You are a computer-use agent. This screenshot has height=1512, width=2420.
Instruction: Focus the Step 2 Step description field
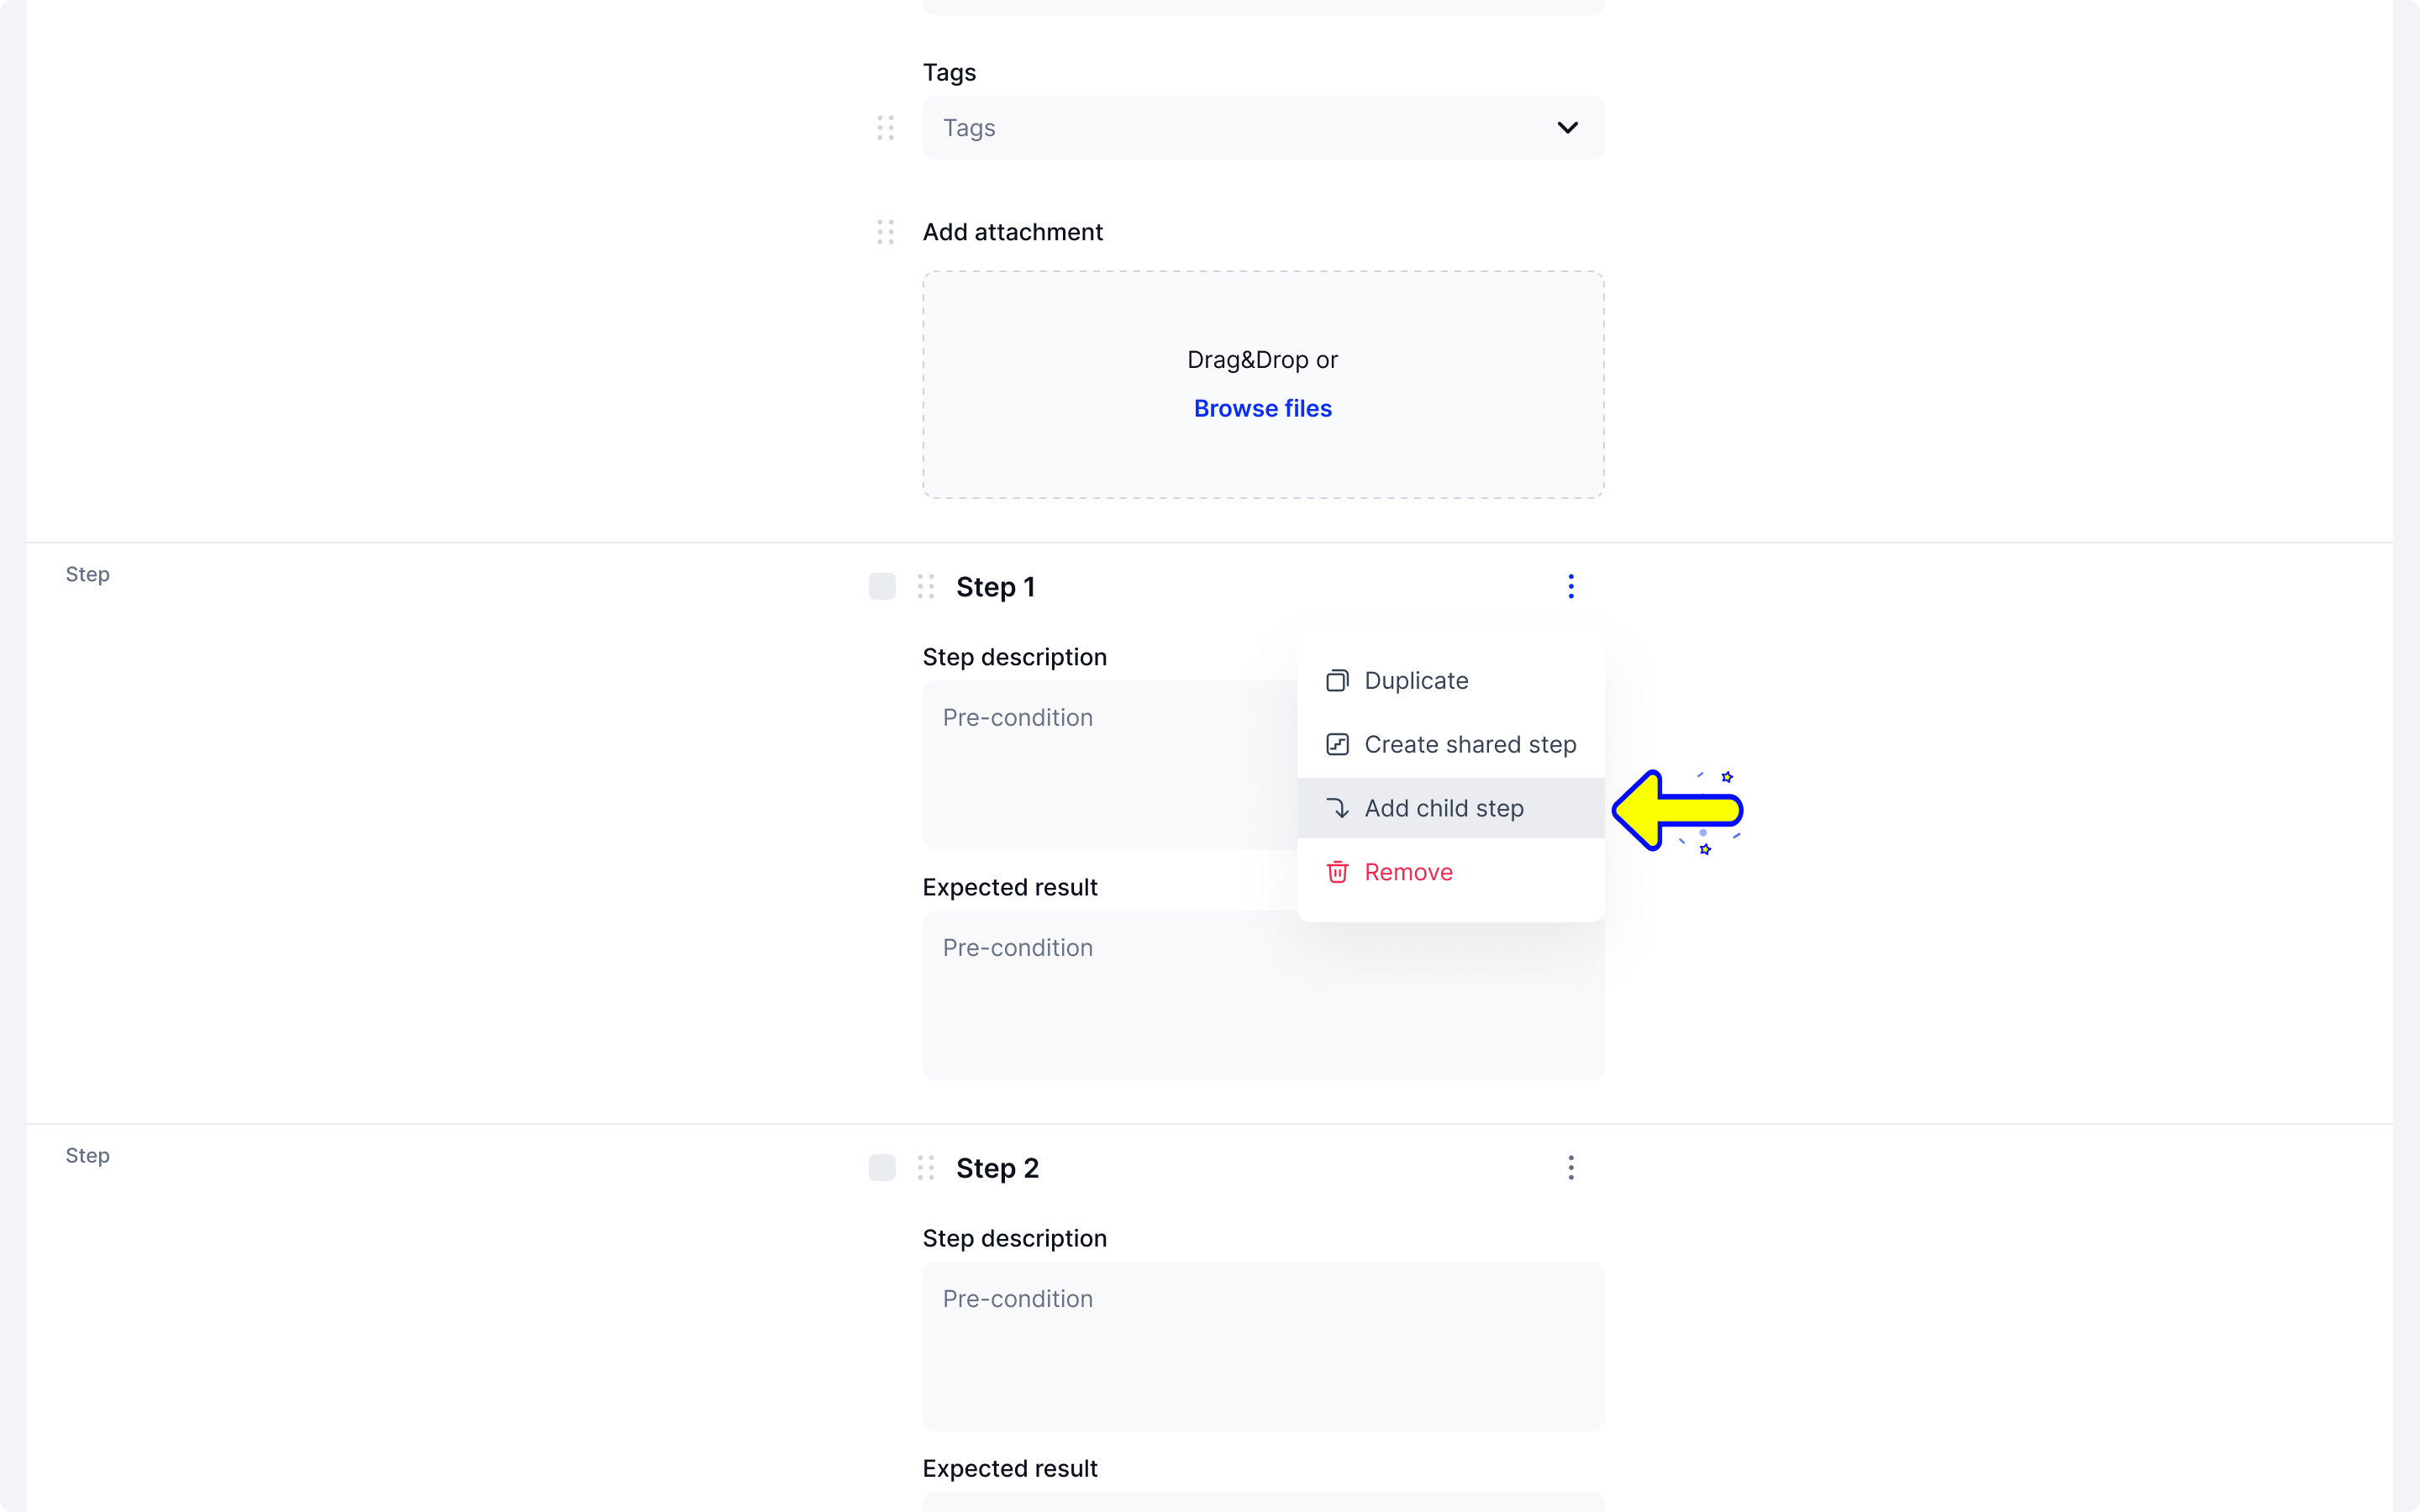click(x=1263, y=1346)
